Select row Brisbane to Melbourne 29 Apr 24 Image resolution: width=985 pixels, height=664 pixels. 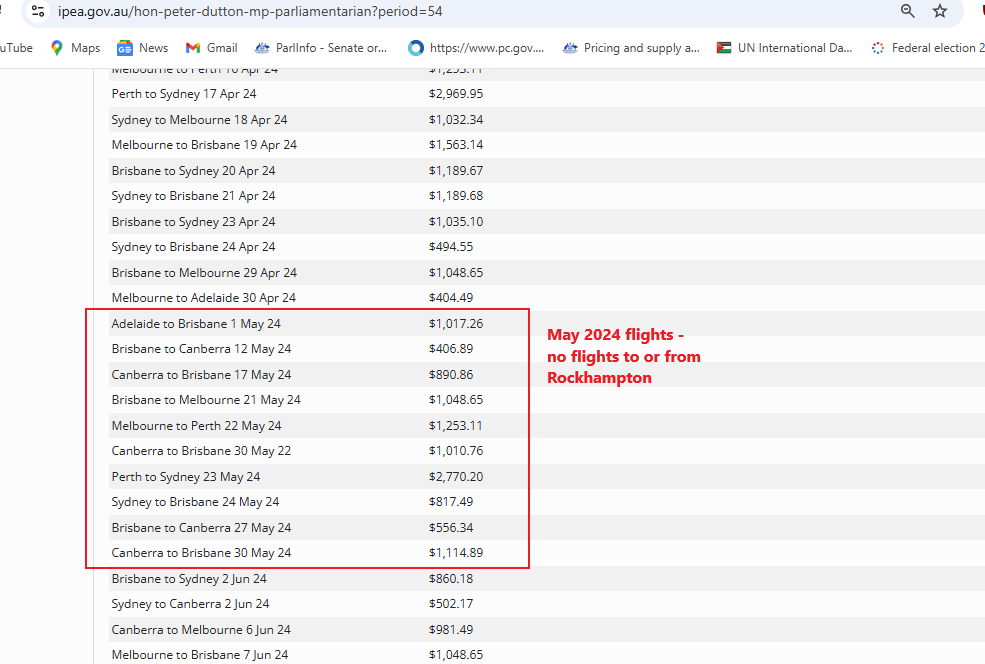[x=547, y=272]
